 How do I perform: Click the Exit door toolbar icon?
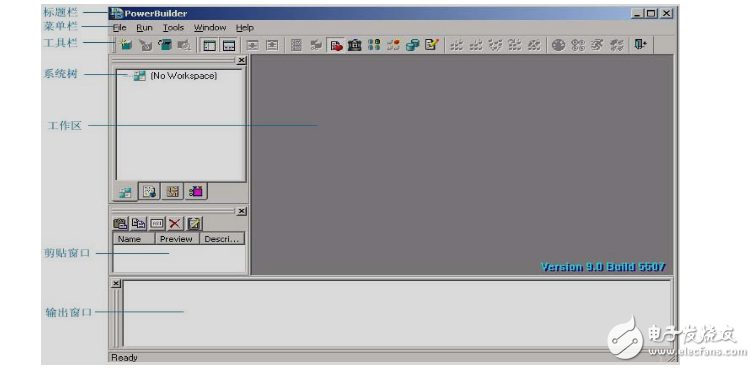tap(640, 45)
